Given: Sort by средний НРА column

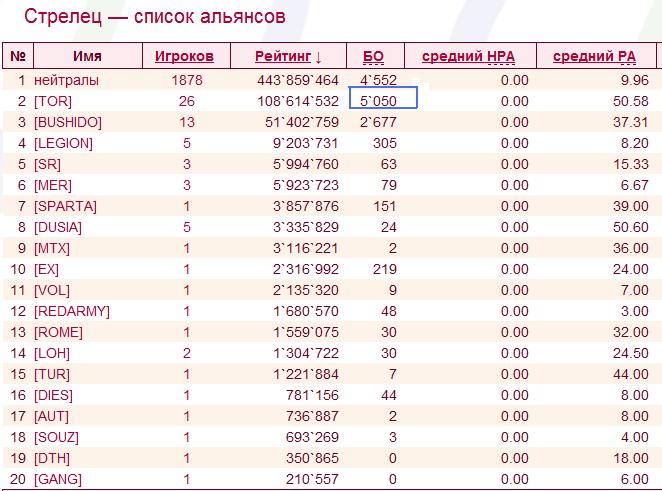Looking at the screenshot, I should click(468, 56).
